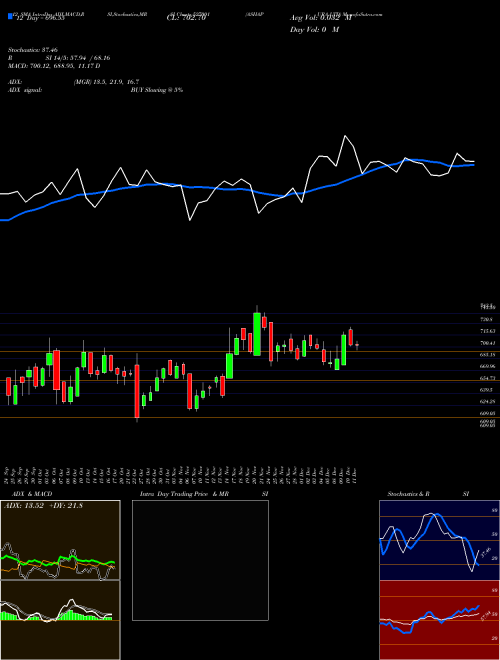Image resolution: width=500 pixels, height=660 pixels.
Task: Click the 639.5 price axis label
Action: (487, 390)
